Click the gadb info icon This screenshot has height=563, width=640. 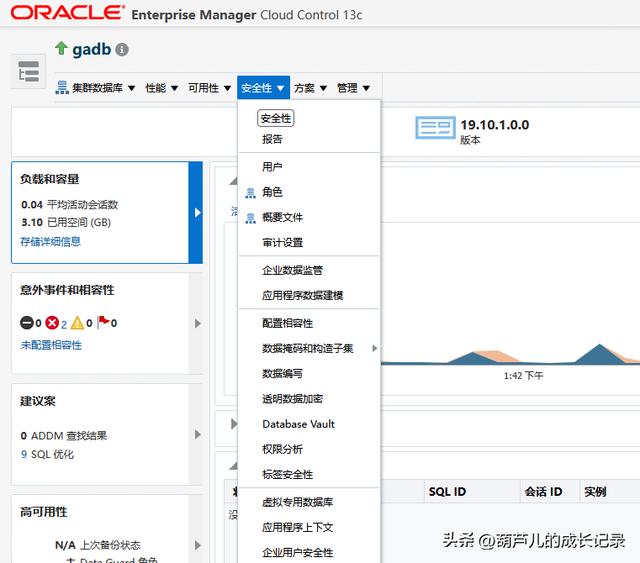click(x=122, y=50)
